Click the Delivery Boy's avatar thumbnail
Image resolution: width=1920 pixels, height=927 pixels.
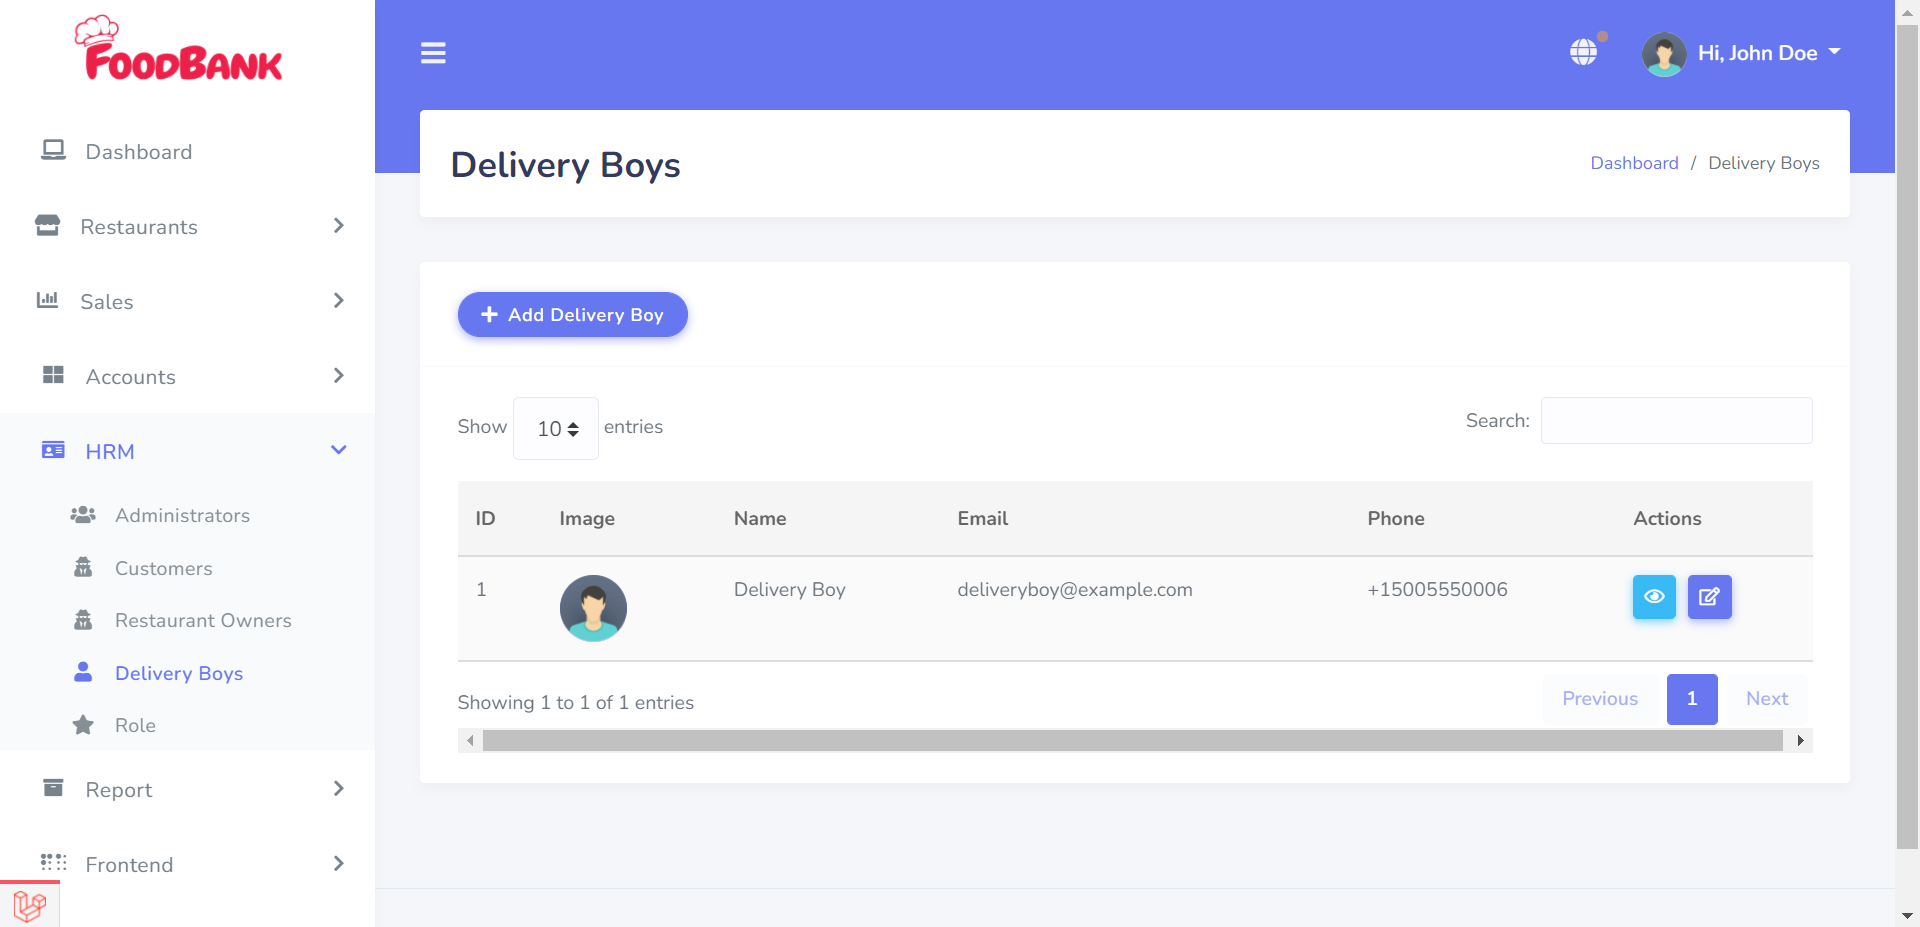tap(593, 608)
